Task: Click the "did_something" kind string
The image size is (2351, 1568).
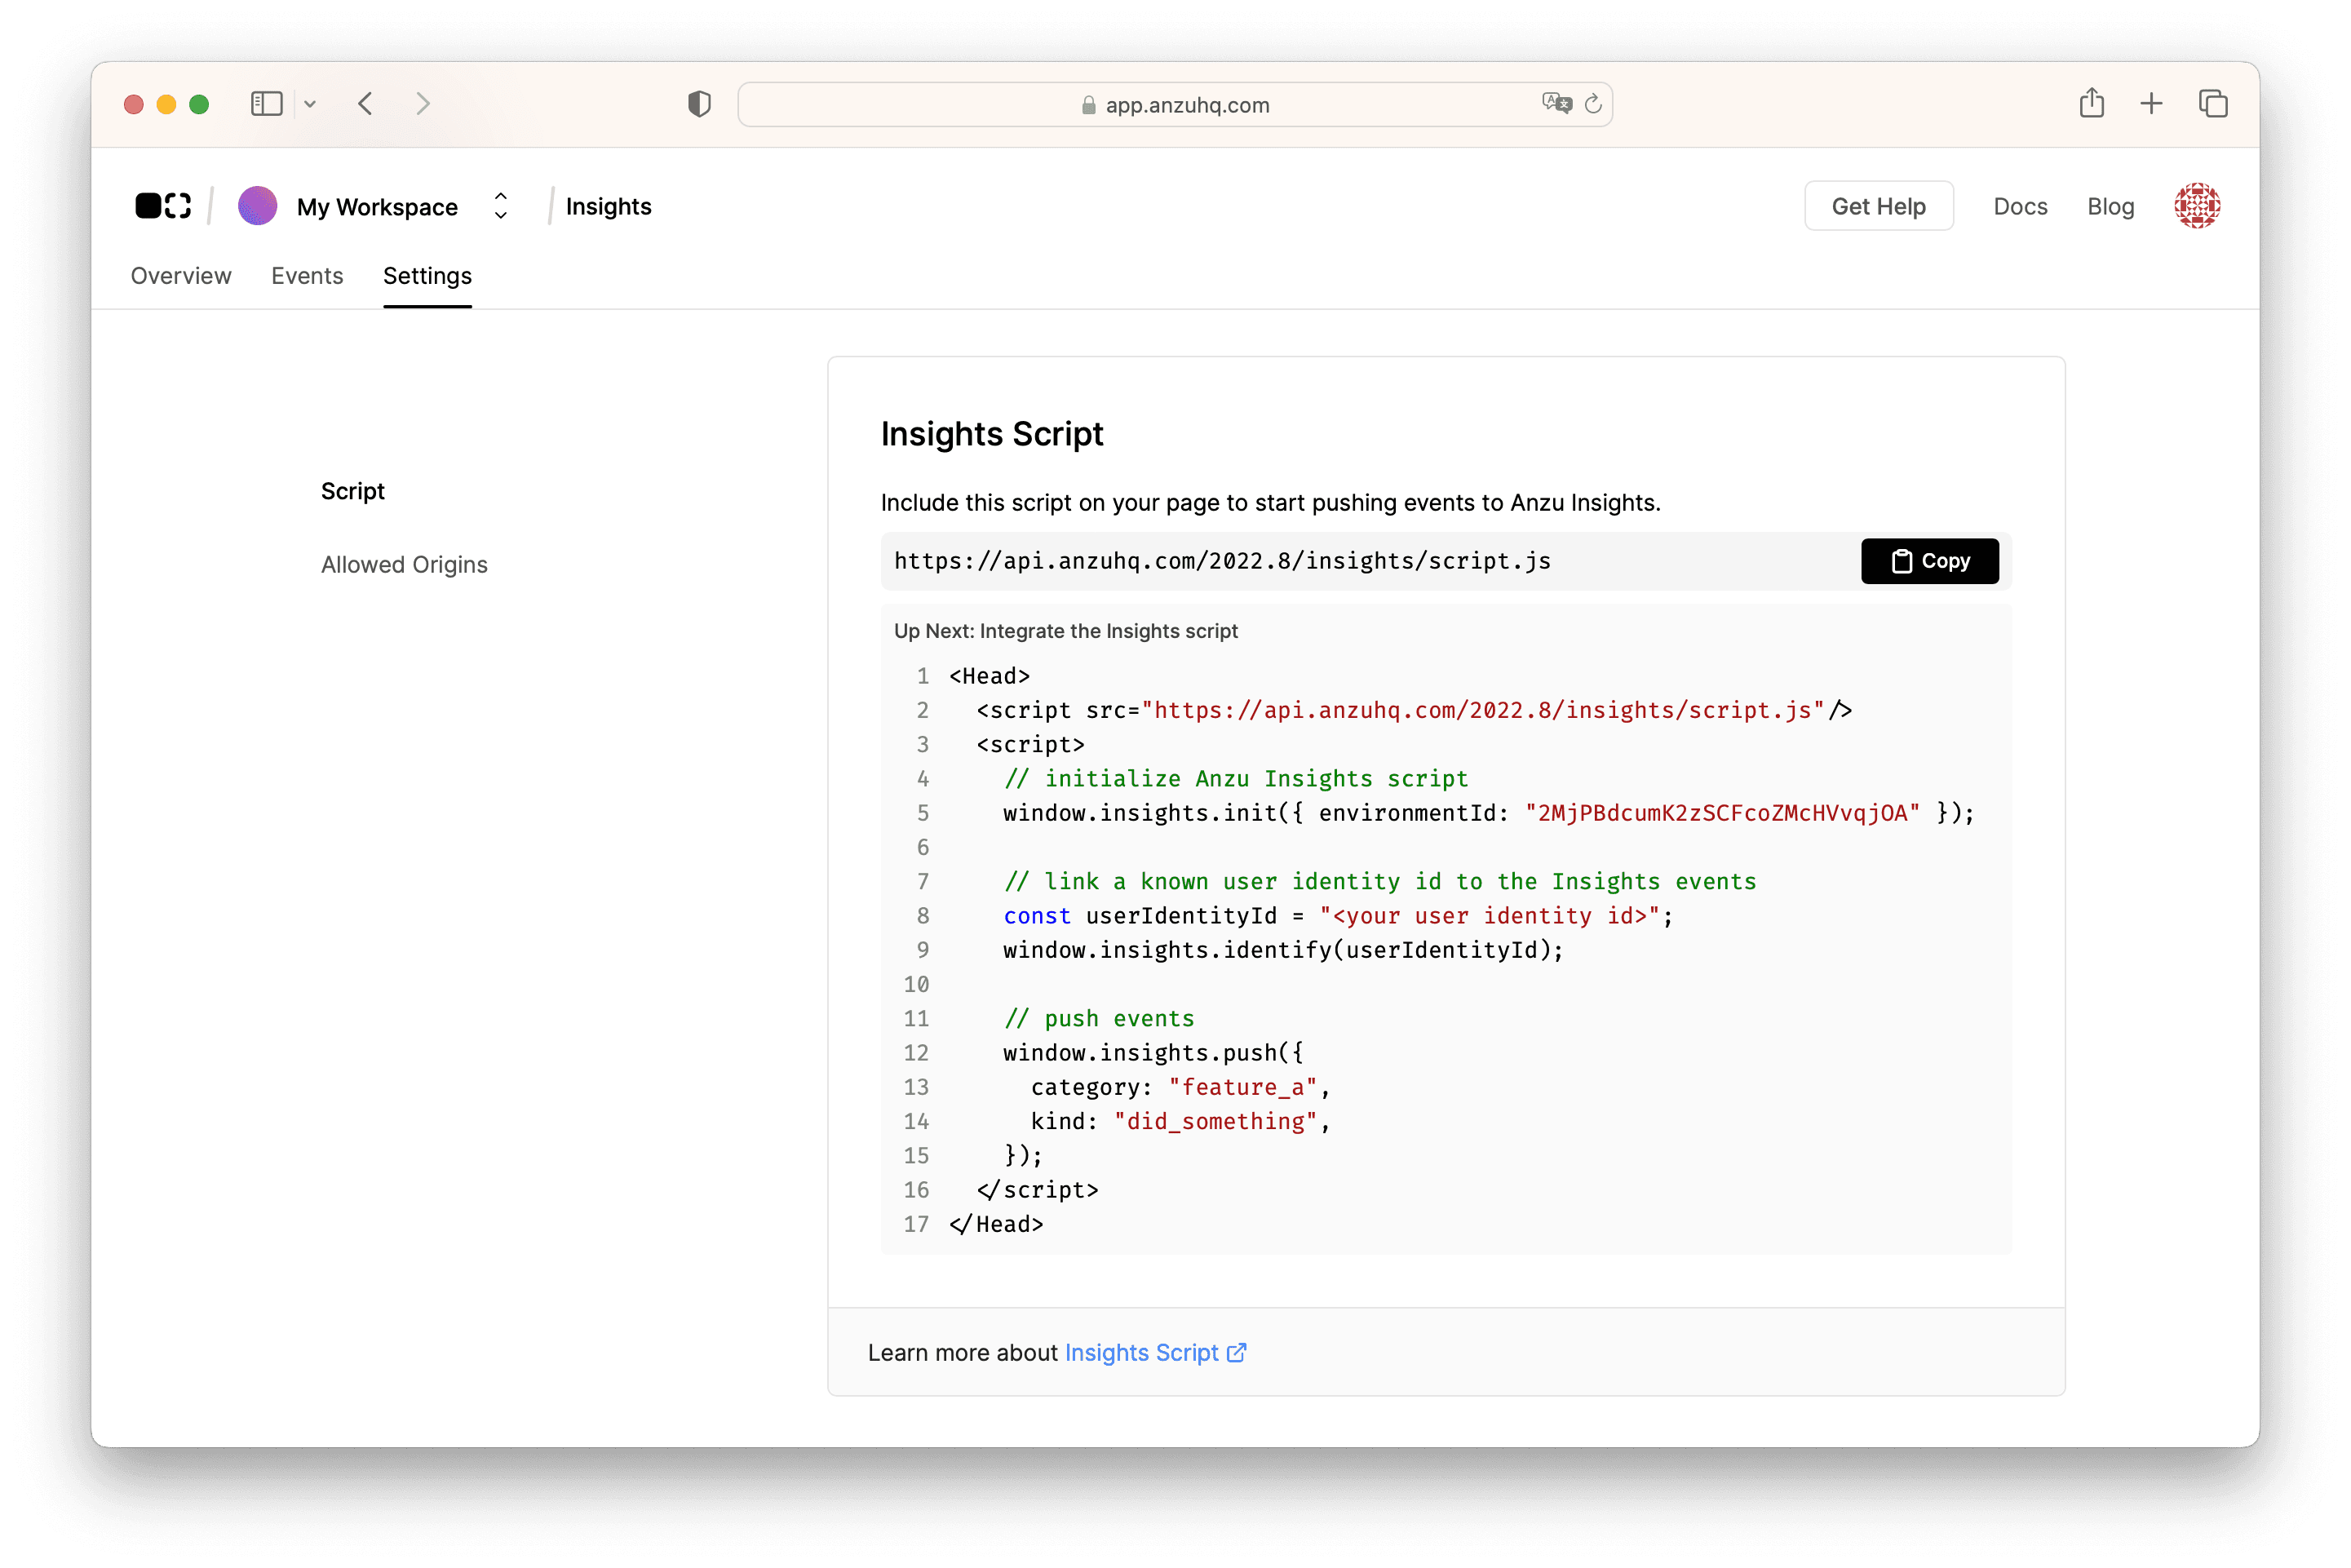Action: (x=1215, y=1121)
